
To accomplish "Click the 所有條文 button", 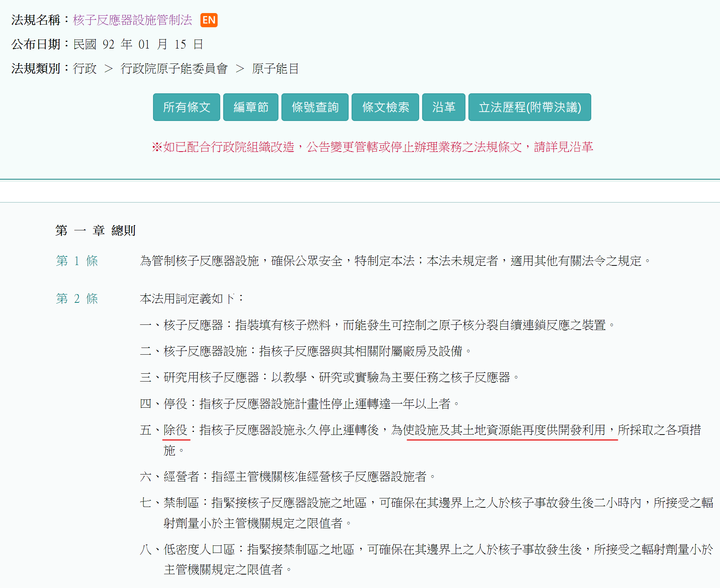I will coord(186,107).
